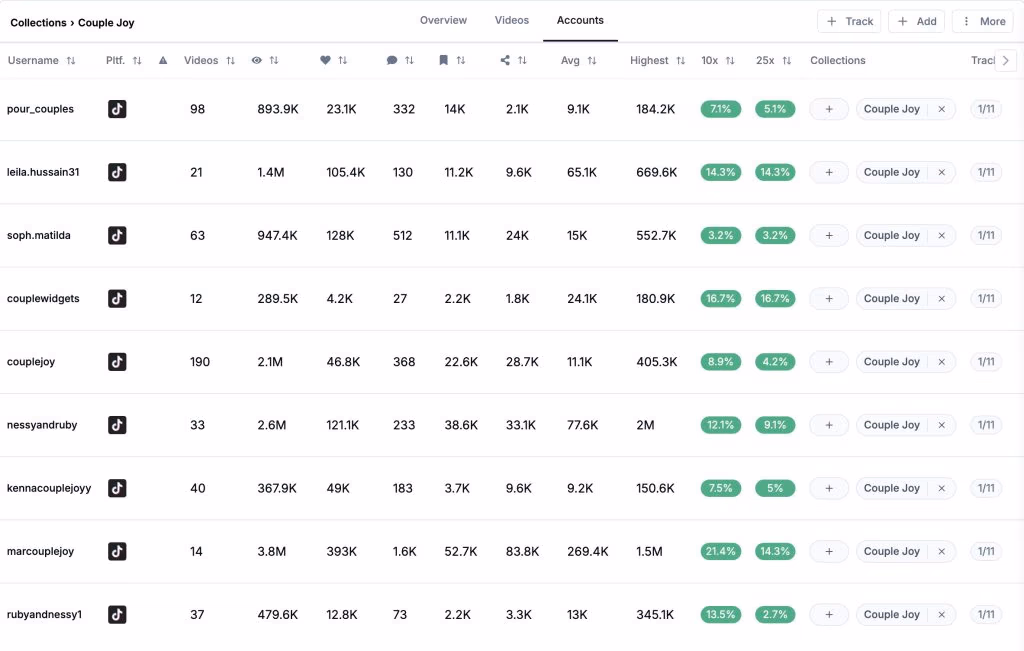Open the More options menu
The width and height of the screenshot is (1024, 651).
pyautogui.click(x=982, y=21)
